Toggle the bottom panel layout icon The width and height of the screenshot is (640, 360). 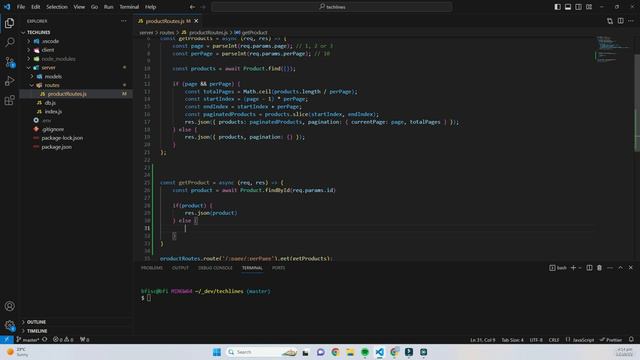tap(568, 7)
